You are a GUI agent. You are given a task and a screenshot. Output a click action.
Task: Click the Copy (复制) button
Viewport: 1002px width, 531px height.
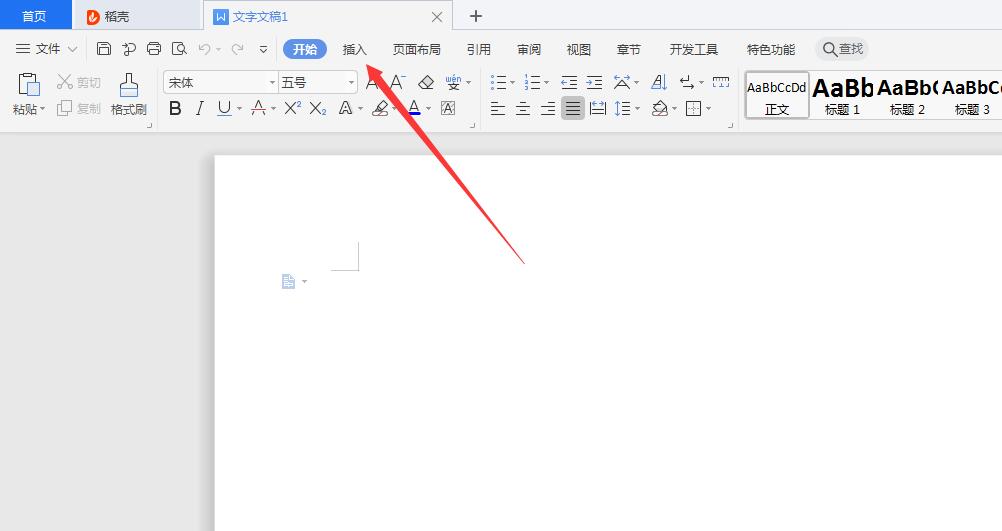(78, 109)
